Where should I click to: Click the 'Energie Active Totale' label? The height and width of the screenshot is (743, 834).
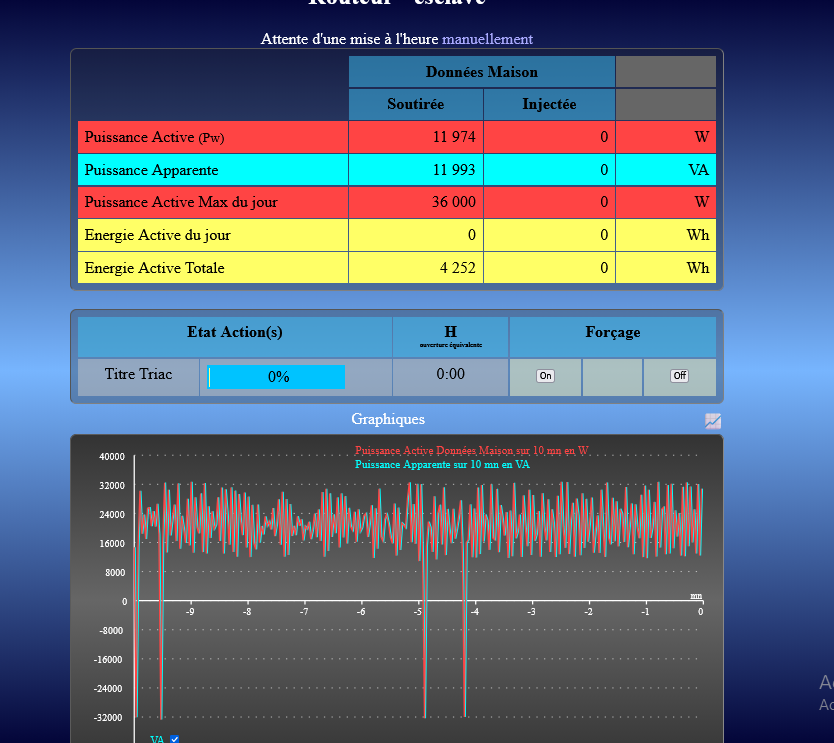coord(154,268)
